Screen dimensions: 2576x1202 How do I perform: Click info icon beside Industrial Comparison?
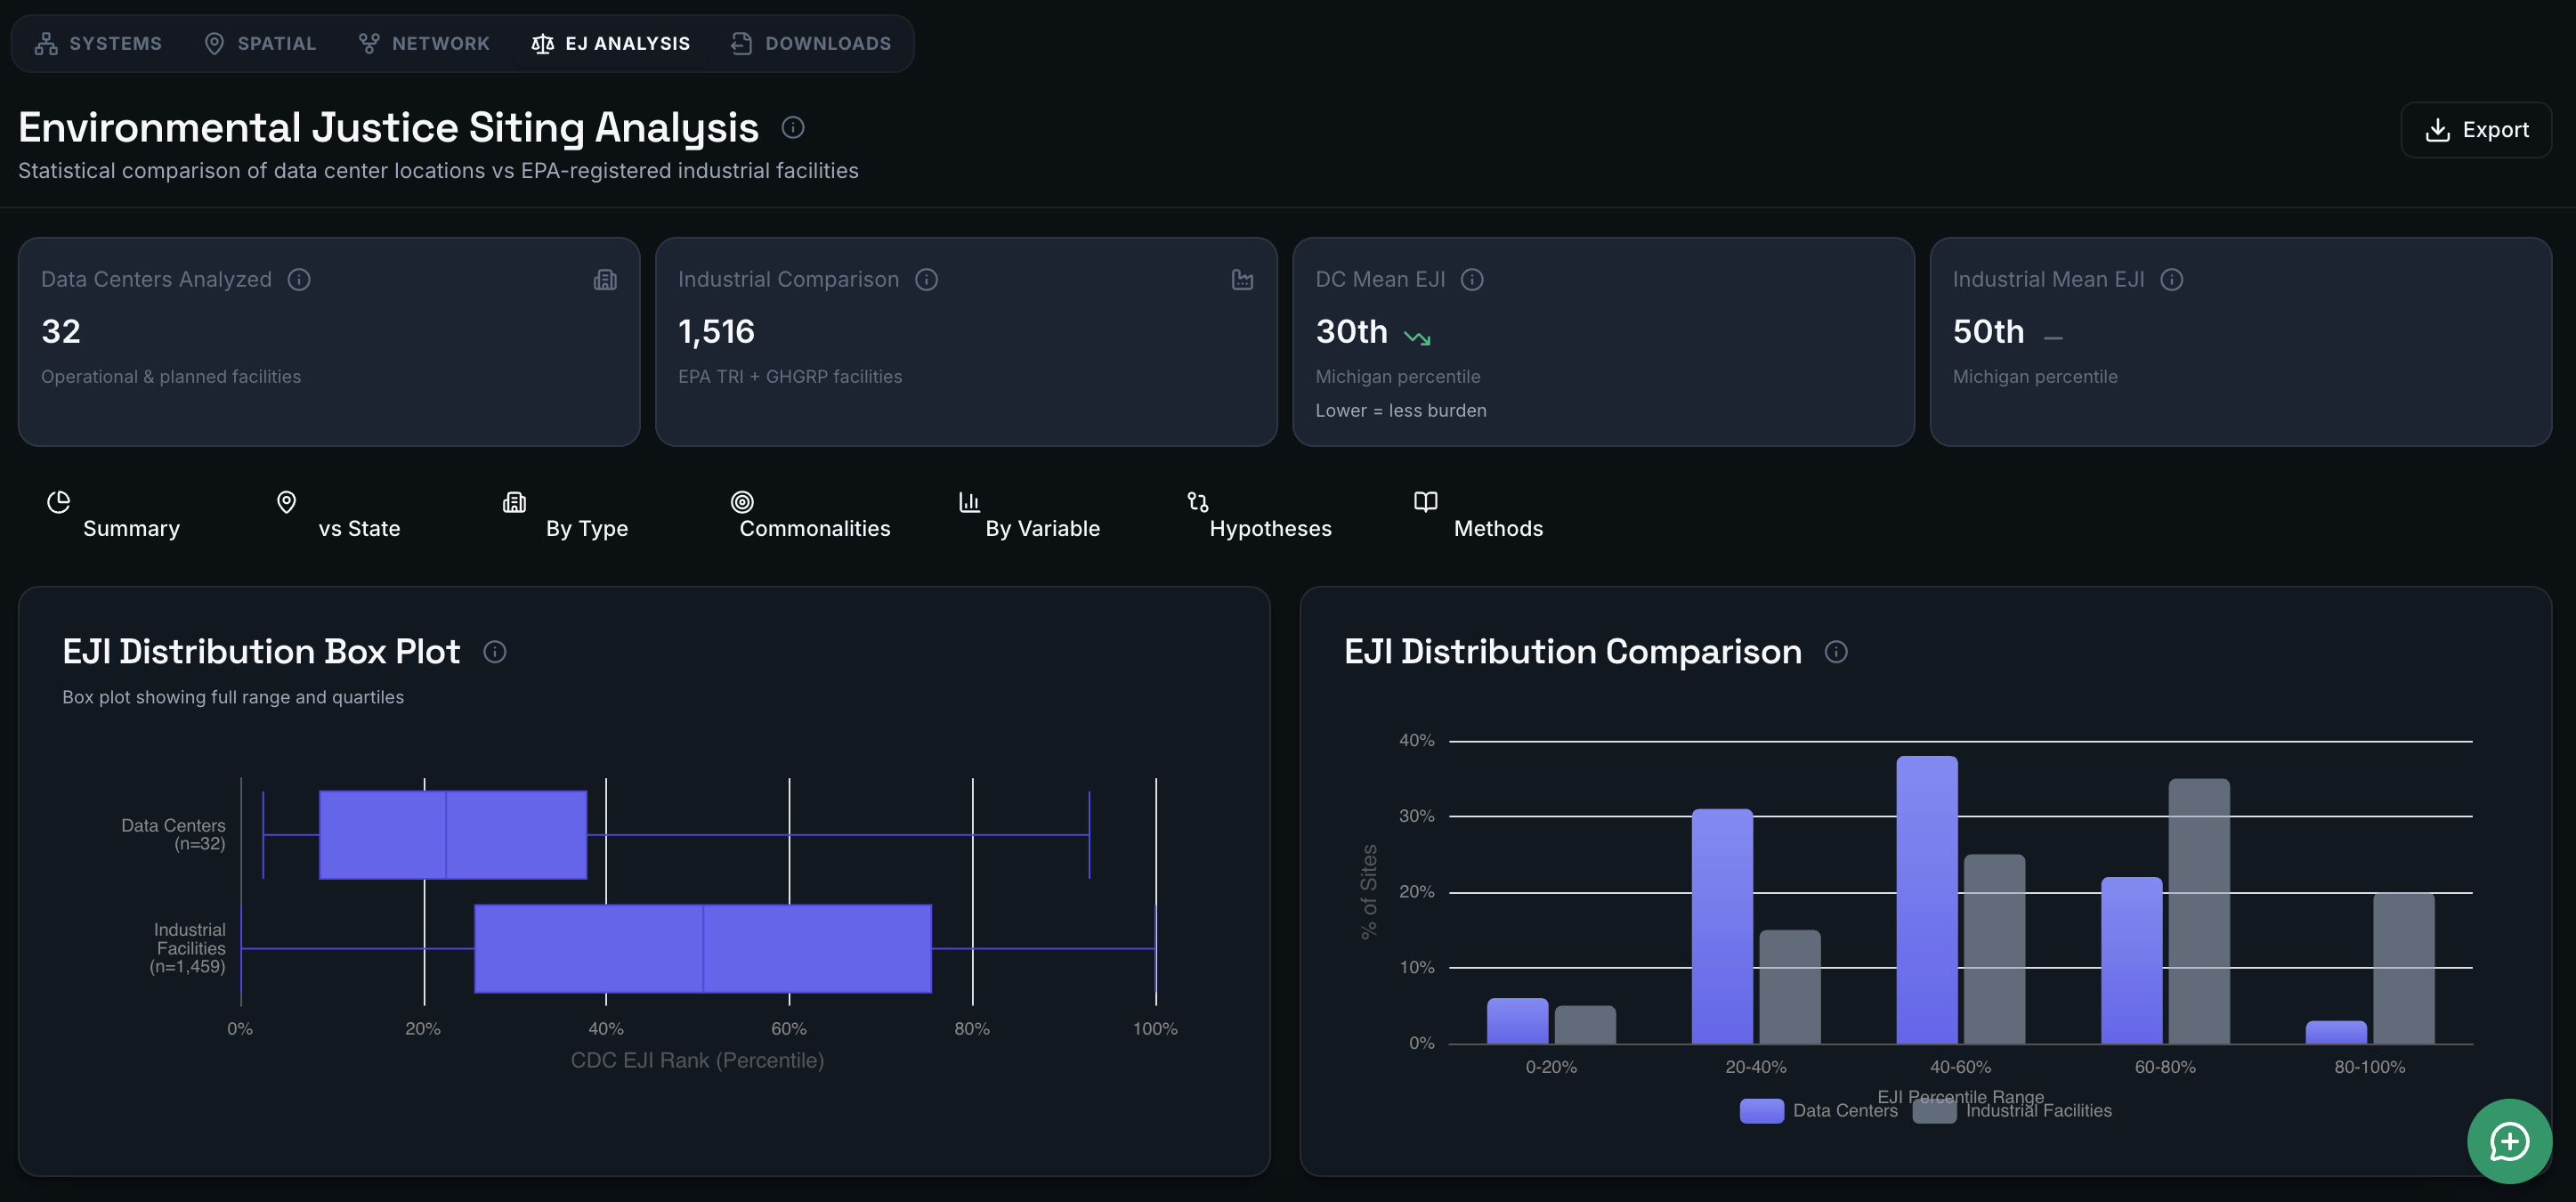tap(926, 280)
